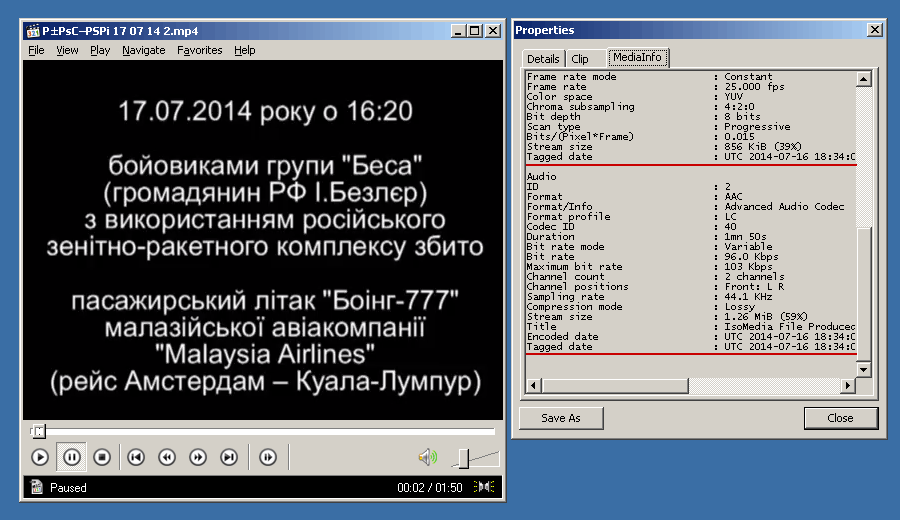Viewport: 900px width, 520px height.
Task: Open the Navigate menu
Action: click(143, 50)
